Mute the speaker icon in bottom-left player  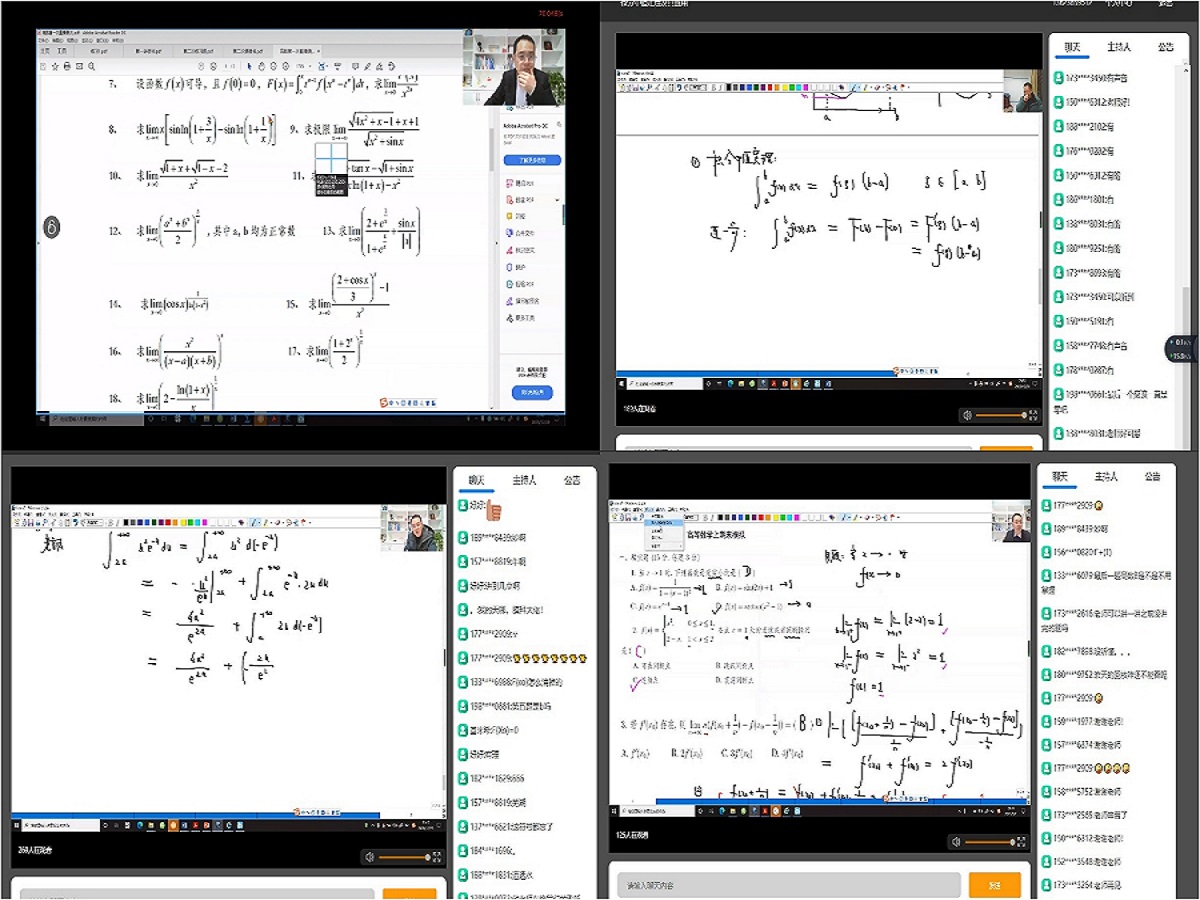pos(369,857)
